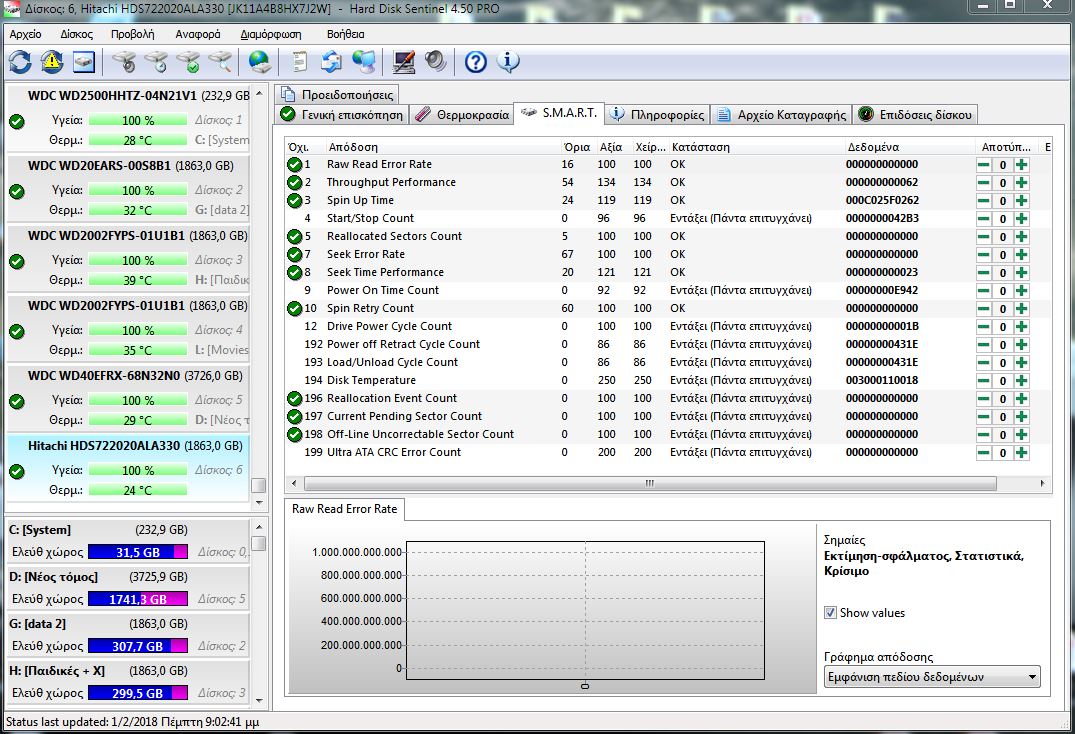Toggle the Show values checkbox
The height and width of the screenshot is (734, 1075).
click(830, 613)
